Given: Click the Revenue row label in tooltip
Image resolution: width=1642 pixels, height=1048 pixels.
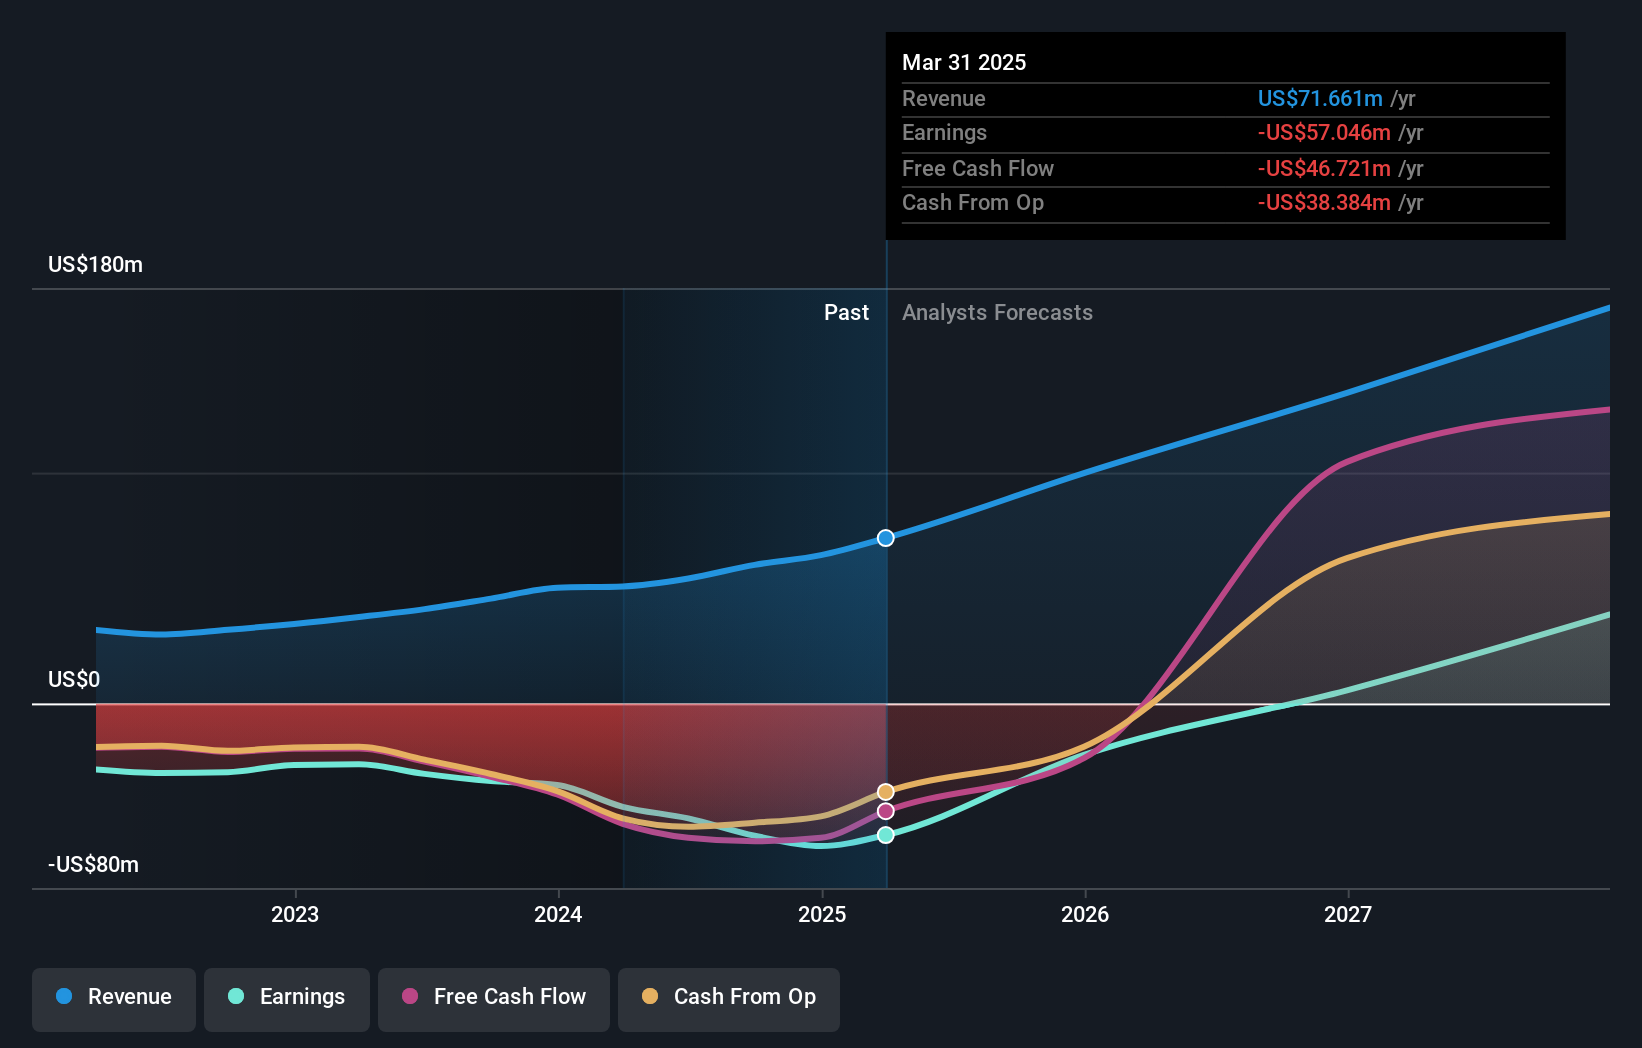Looking at the screenshot, I should coord(943,98).
